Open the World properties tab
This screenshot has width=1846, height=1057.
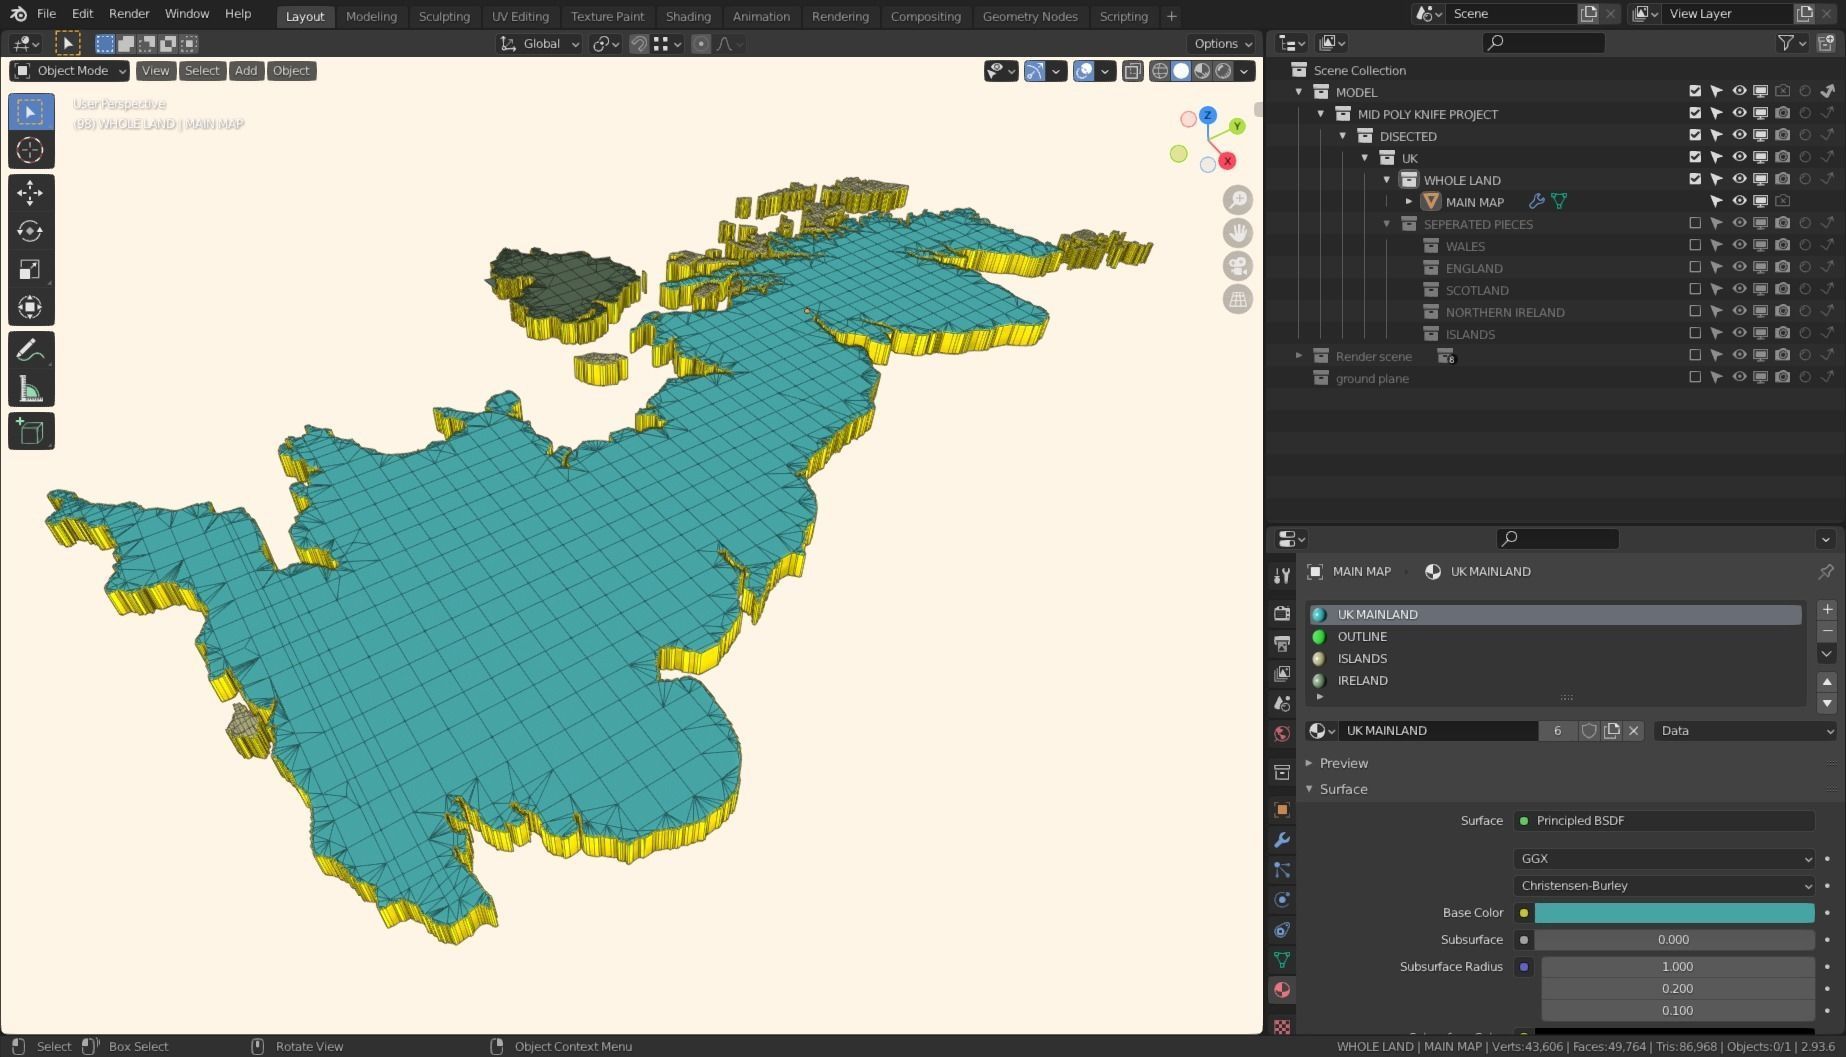[x=1282, y=733]
